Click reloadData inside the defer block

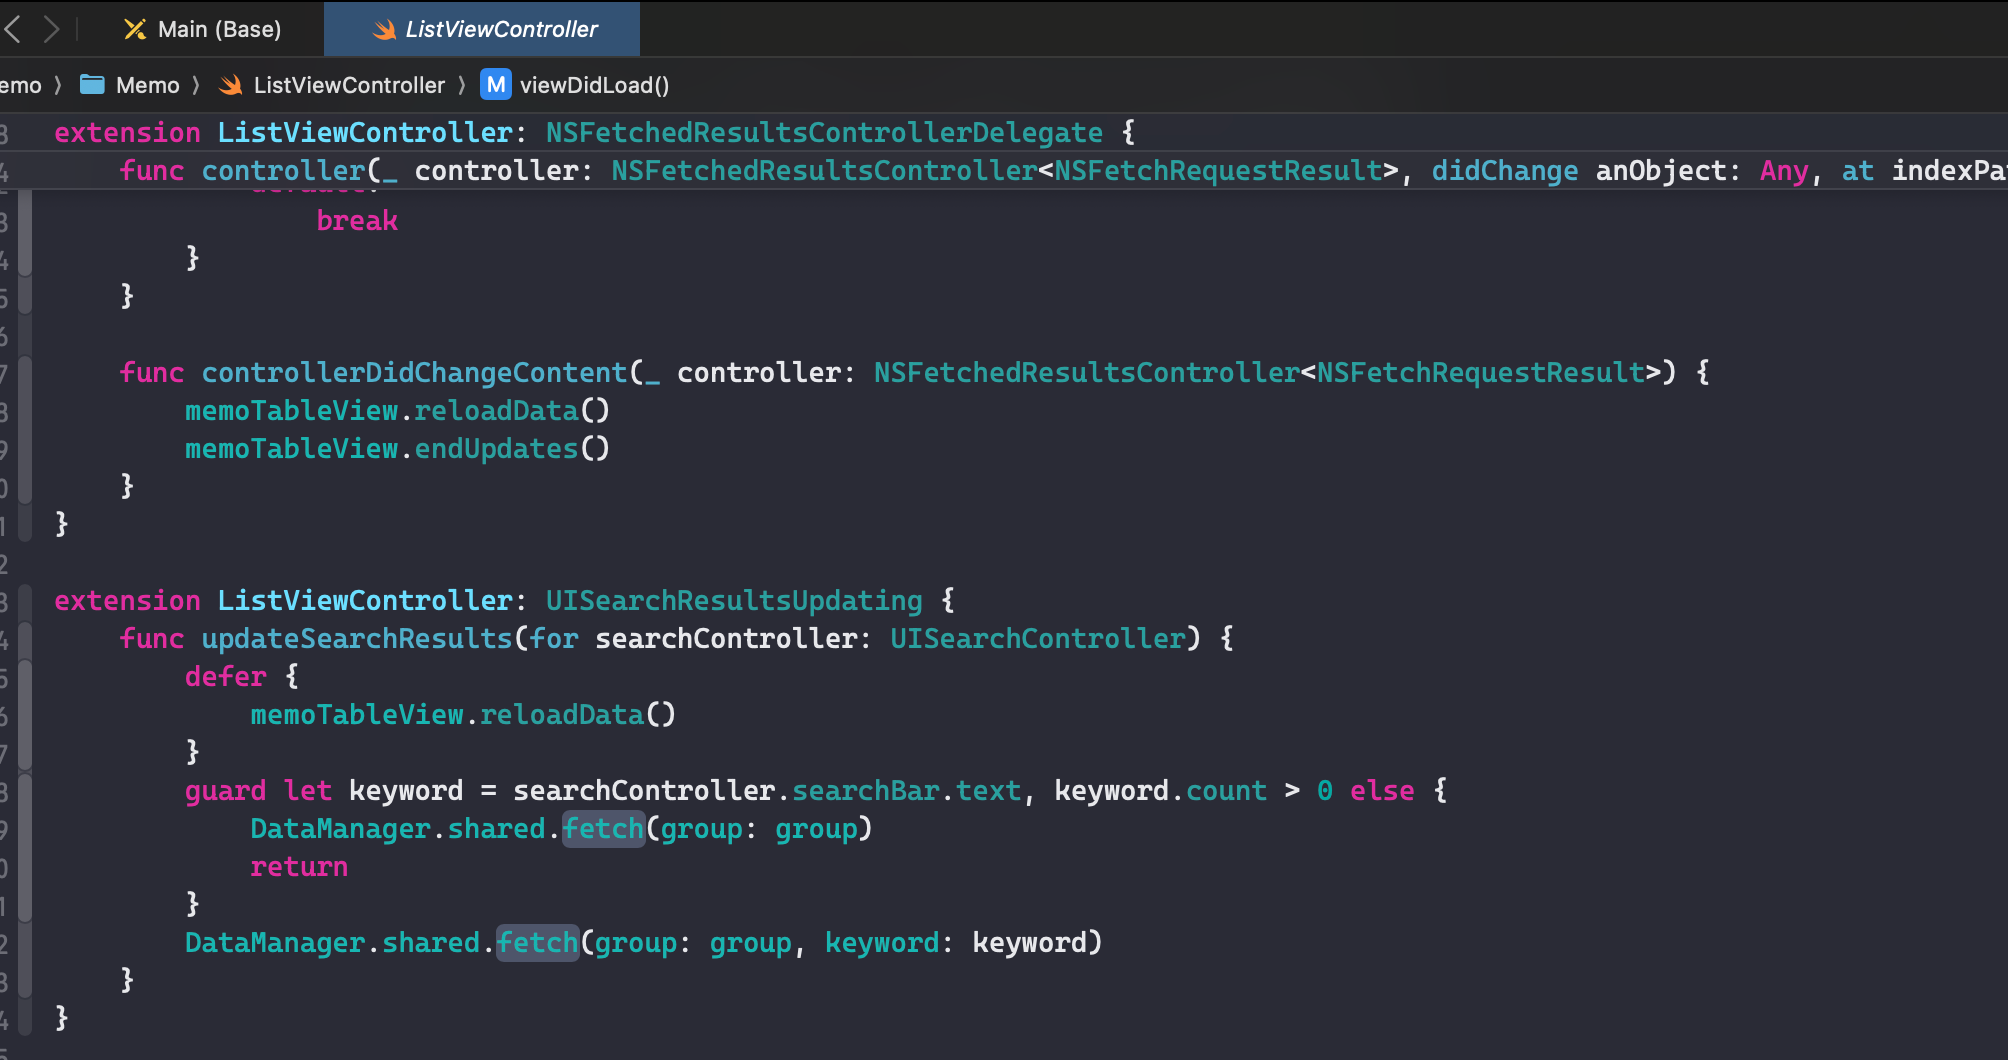coord(562,714)
